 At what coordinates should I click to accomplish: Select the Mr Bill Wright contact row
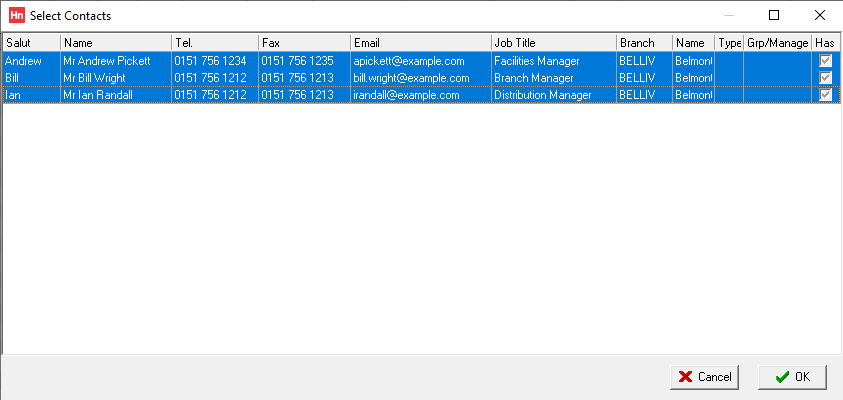coord(421,78)
